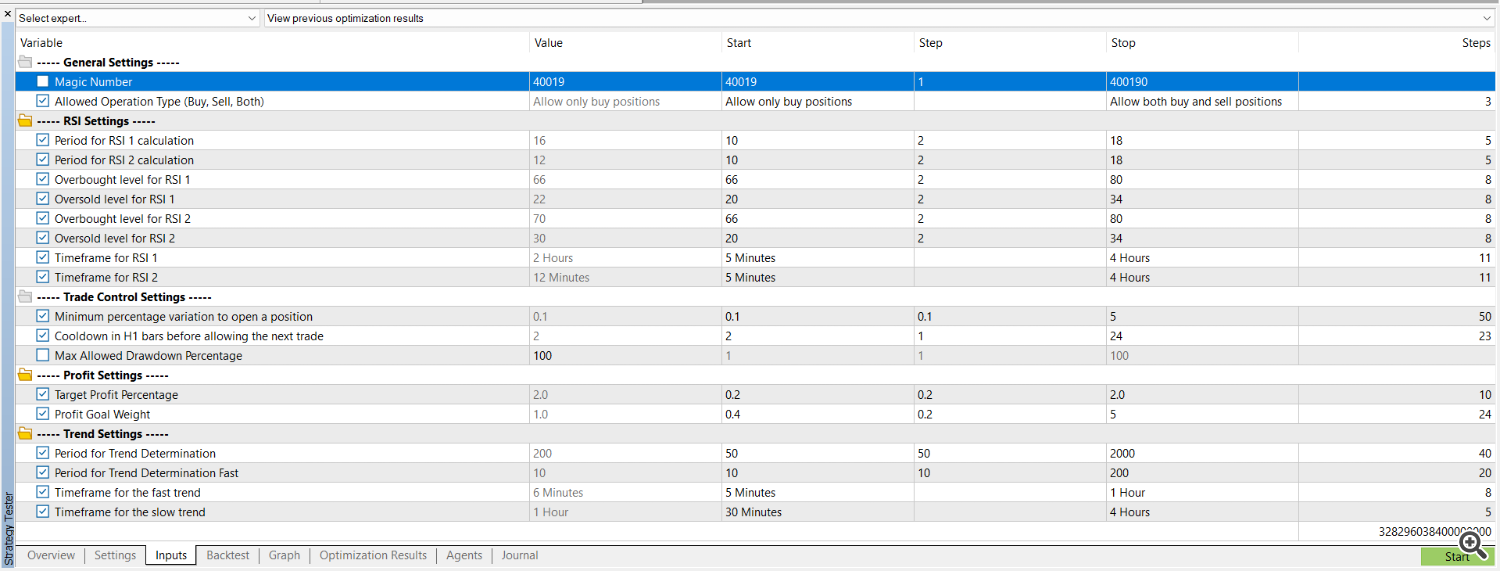Click the Start column header

coord(817,43)
